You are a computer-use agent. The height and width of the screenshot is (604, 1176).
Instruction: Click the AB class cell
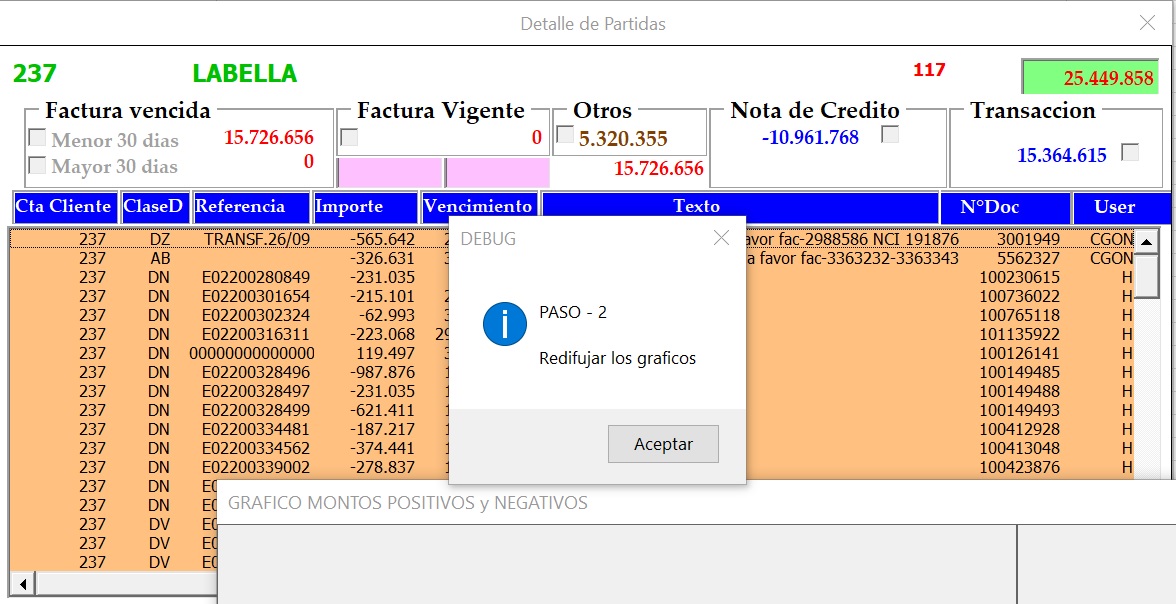pos(160,258)
